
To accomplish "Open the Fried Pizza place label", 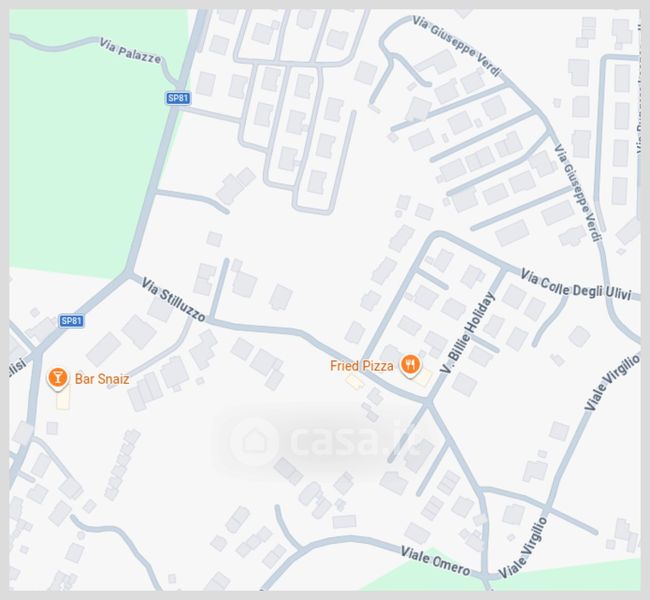I will click(361, 366).
